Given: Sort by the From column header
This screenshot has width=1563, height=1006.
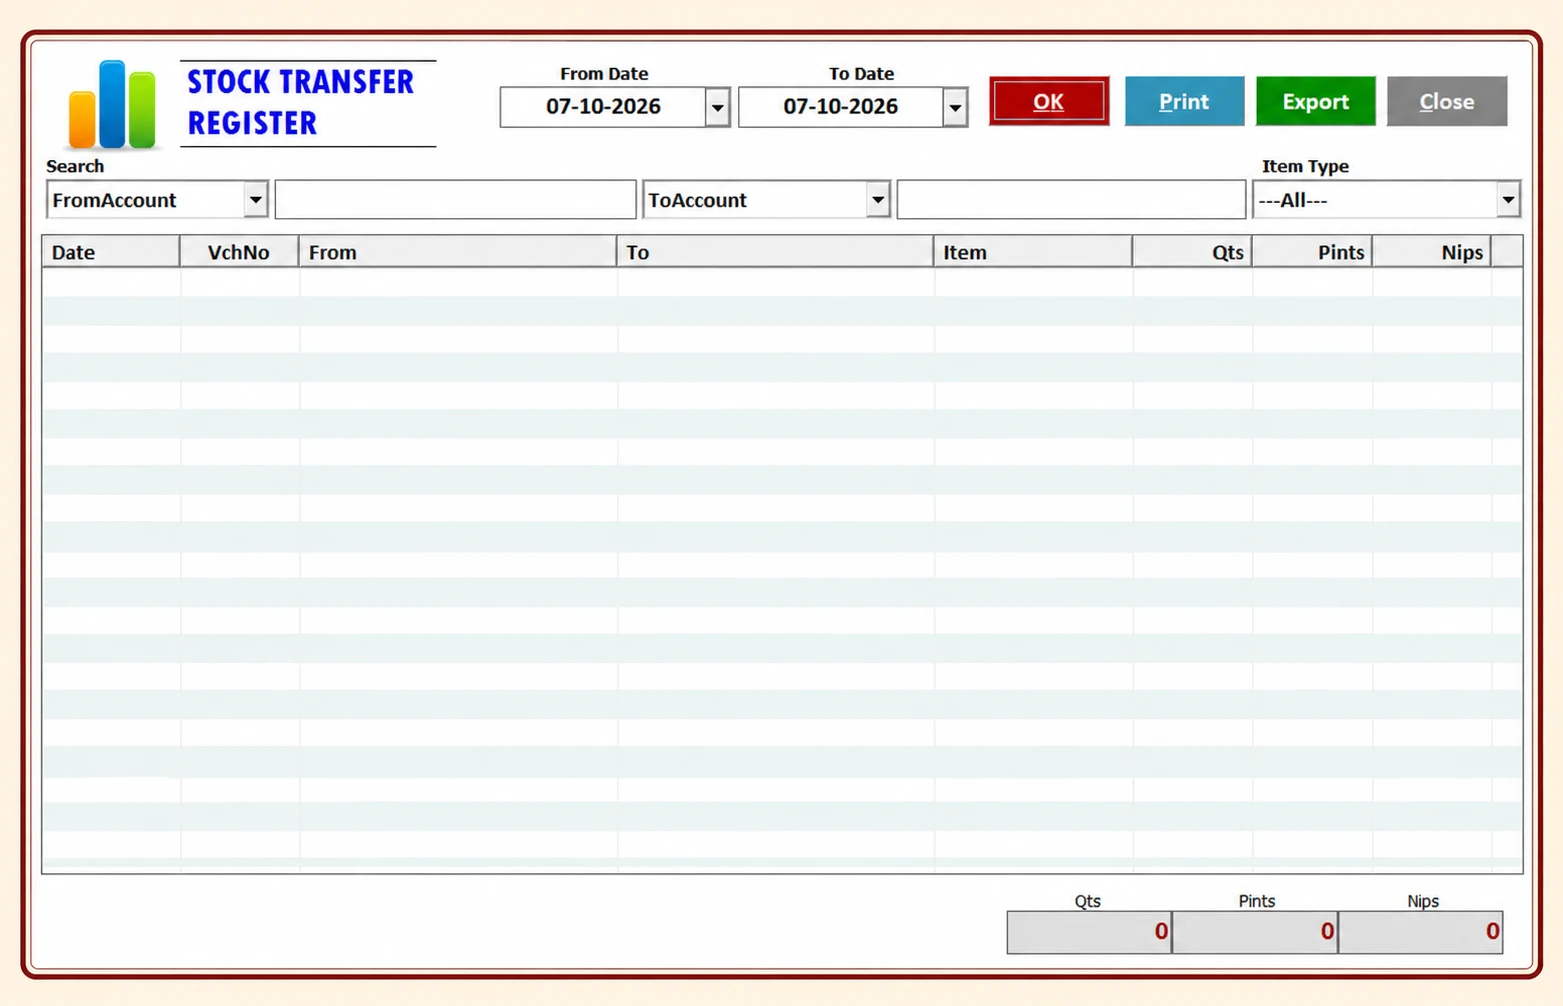Looking at the screenshot, I should click(458, 252).
